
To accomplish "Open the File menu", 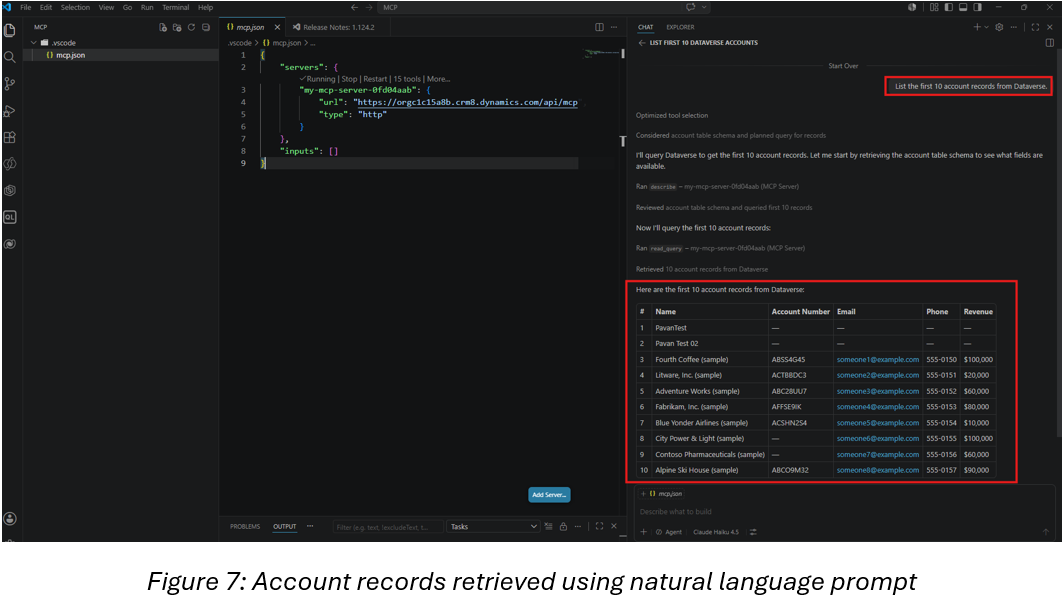I will [x=26, y=7].
